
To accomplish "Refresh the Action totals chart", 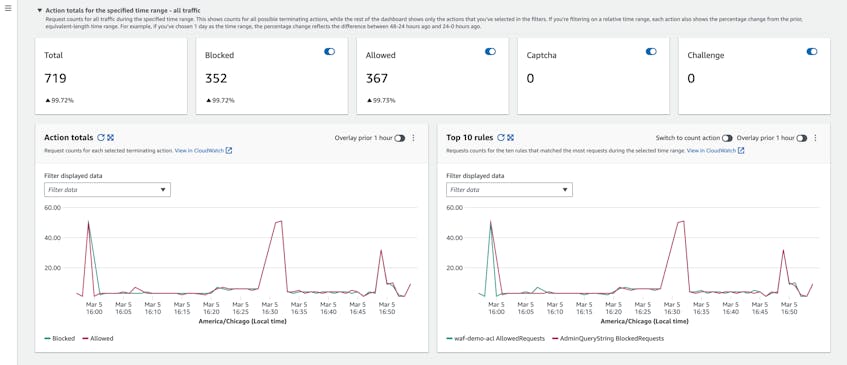I will pyautogui.click(x=101, y=138).
